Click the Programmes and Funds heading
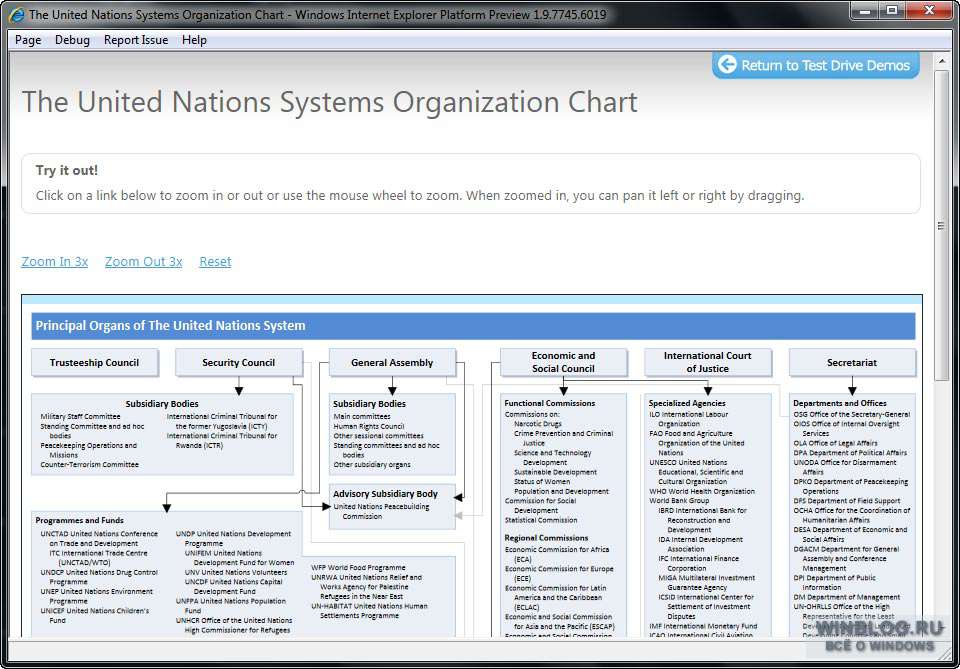This screenshot has height=669, width=960. click(80, 520)
